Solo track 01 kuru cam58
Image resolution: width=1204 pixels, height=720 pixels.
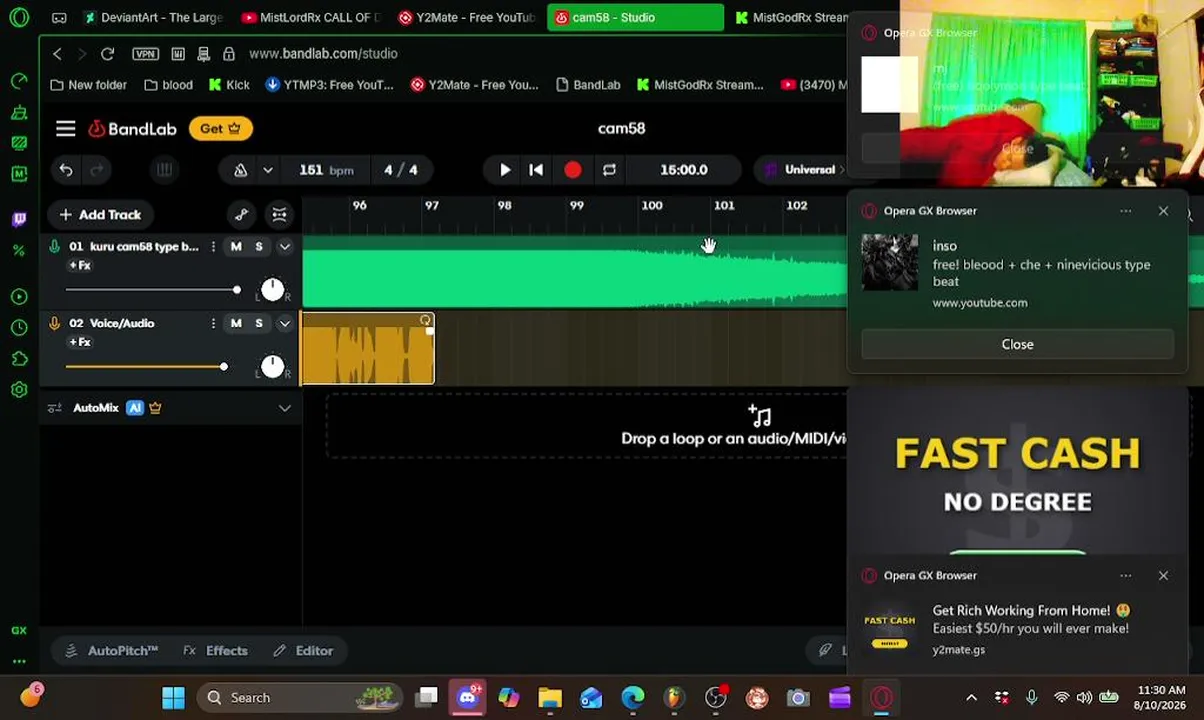pyautogui.click(x=259, y=246)
